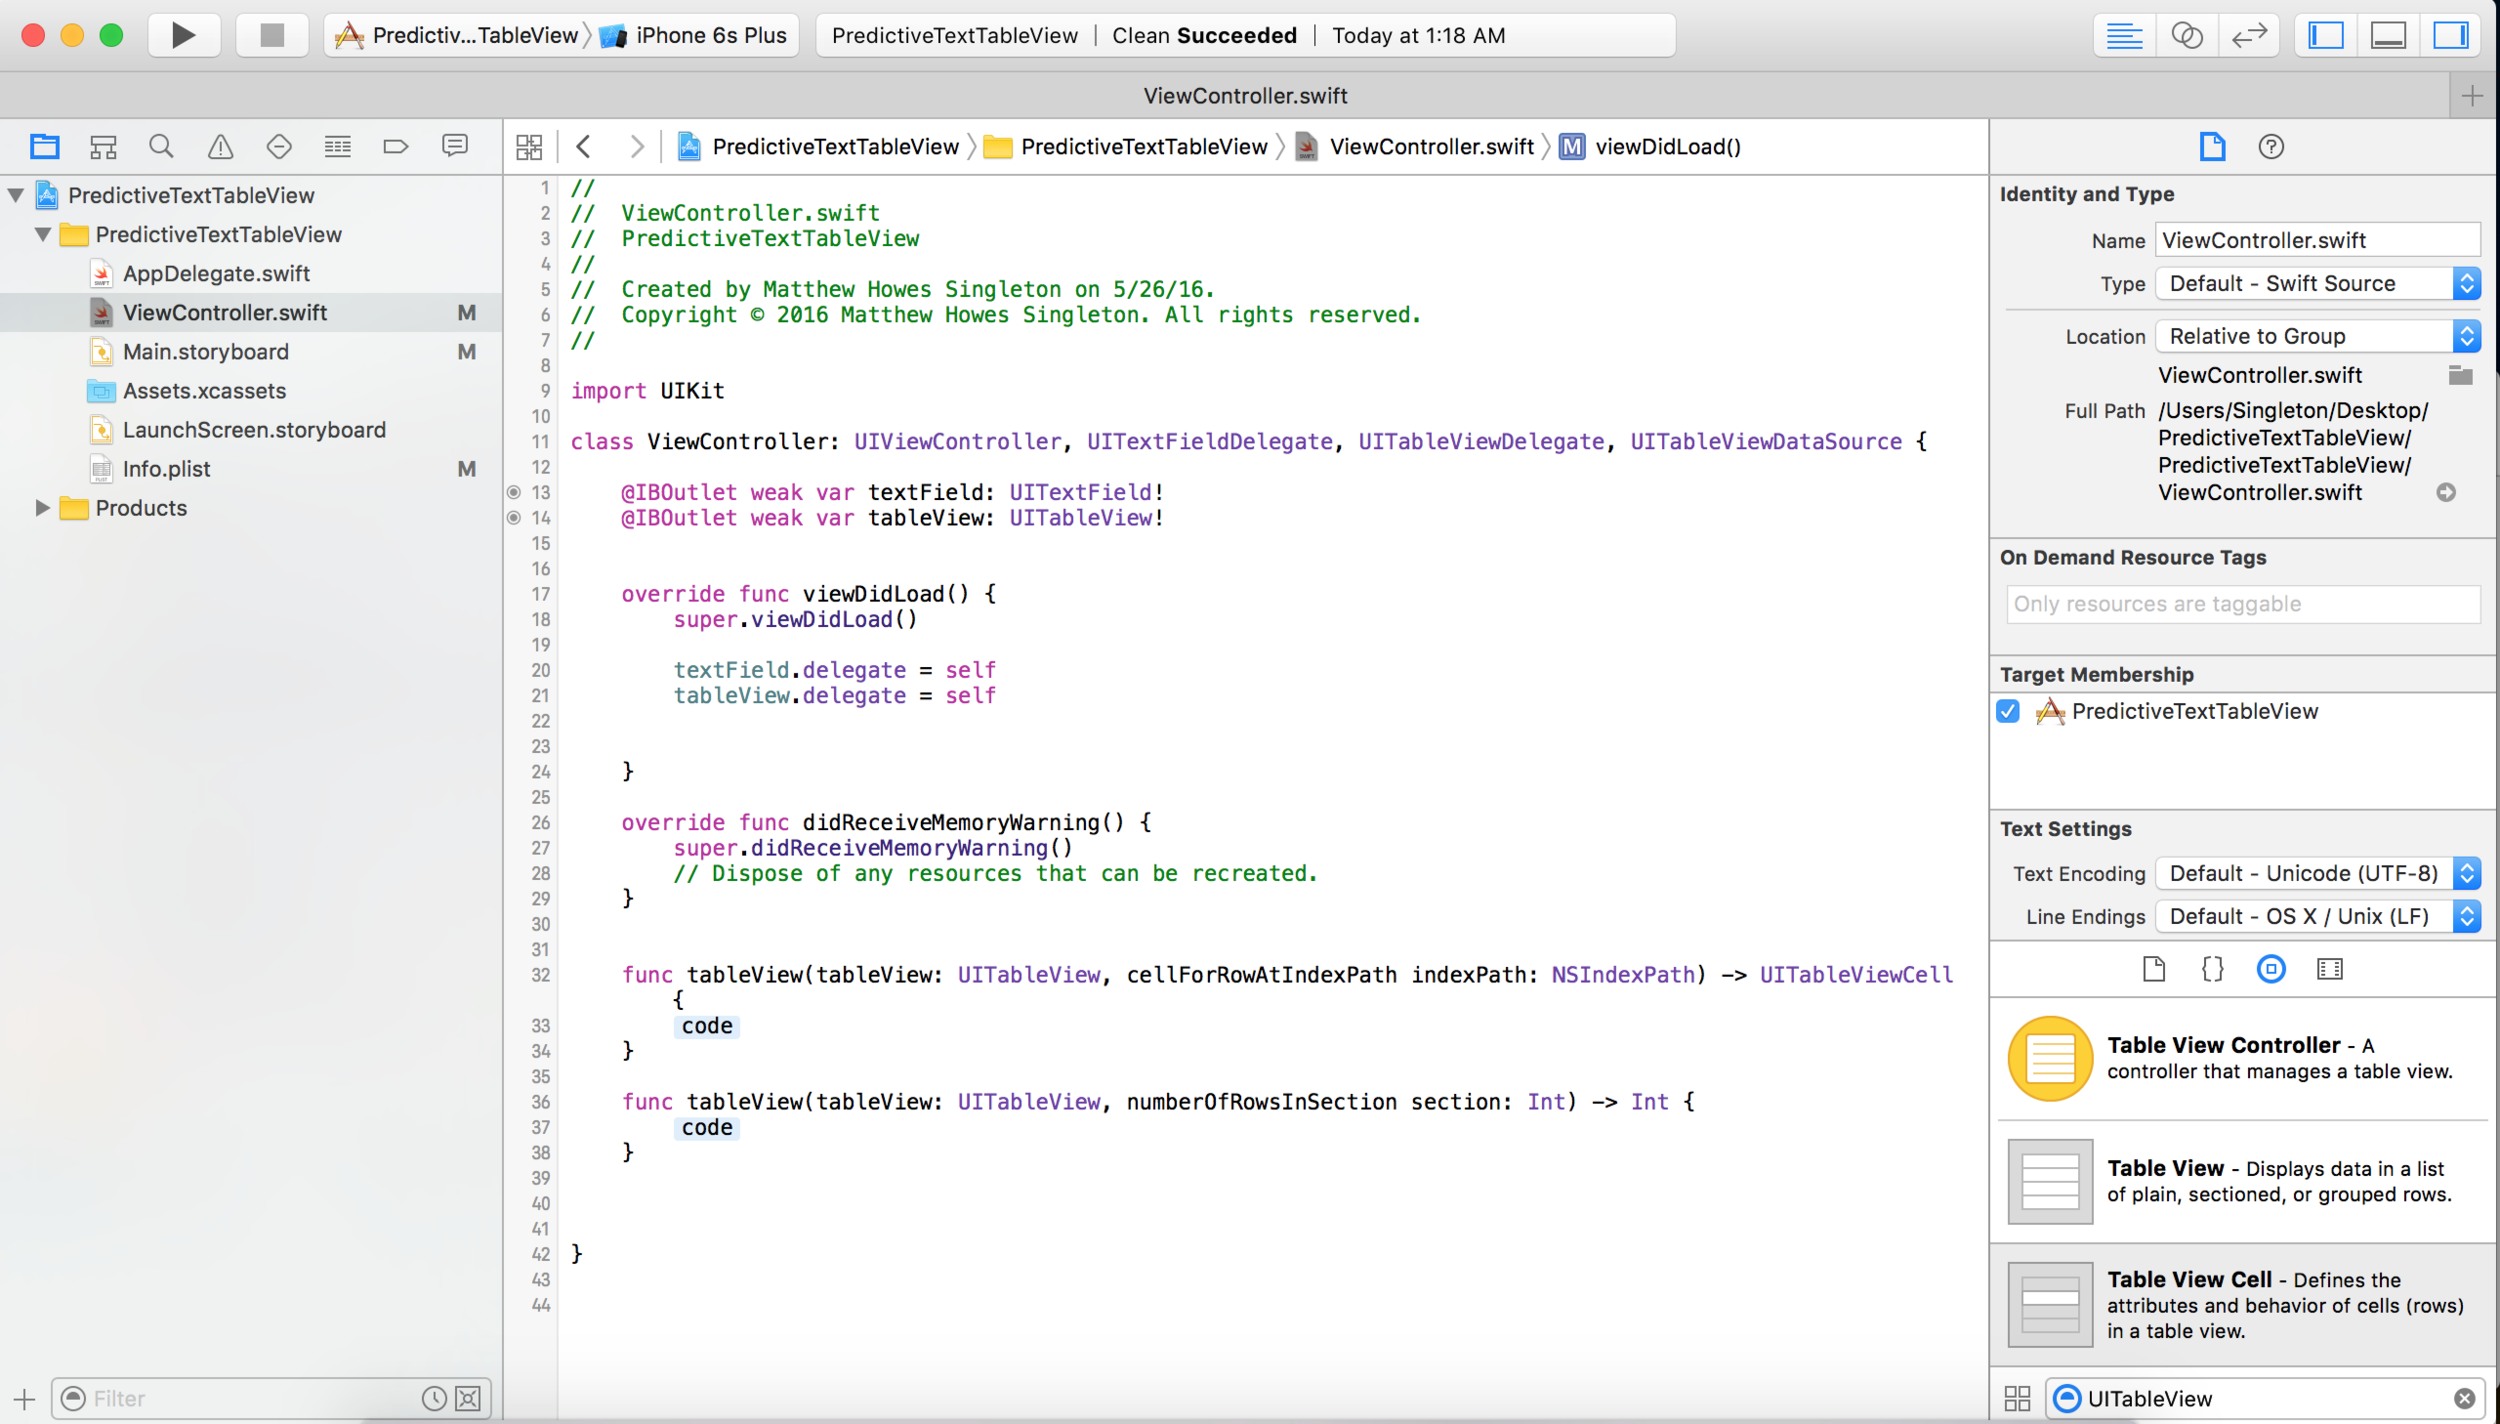Viewport: 2500px width, 1424px height.
Task: Click PredictiveTextTableView folder in jump bar
Action: pyautogui.click(x=1126, y=147)
